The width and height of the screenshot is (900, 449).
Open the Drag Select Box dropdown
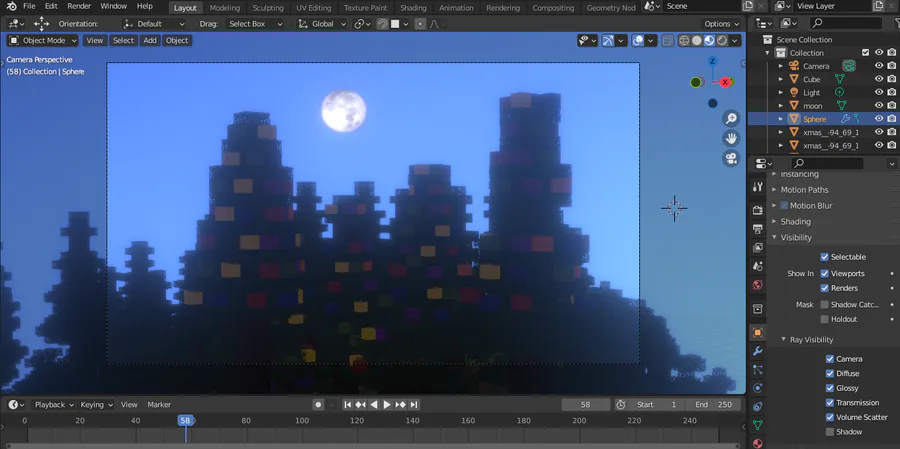pyautogui.click(x=254, y=24)
